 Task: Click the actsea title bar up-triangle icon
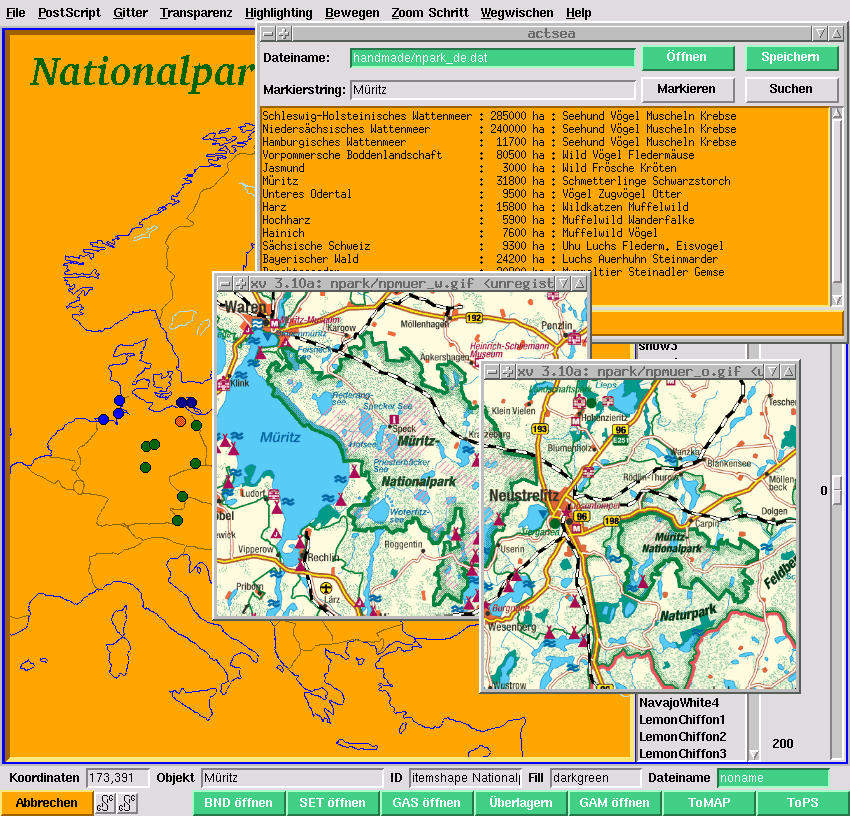(x=836, y=34)
